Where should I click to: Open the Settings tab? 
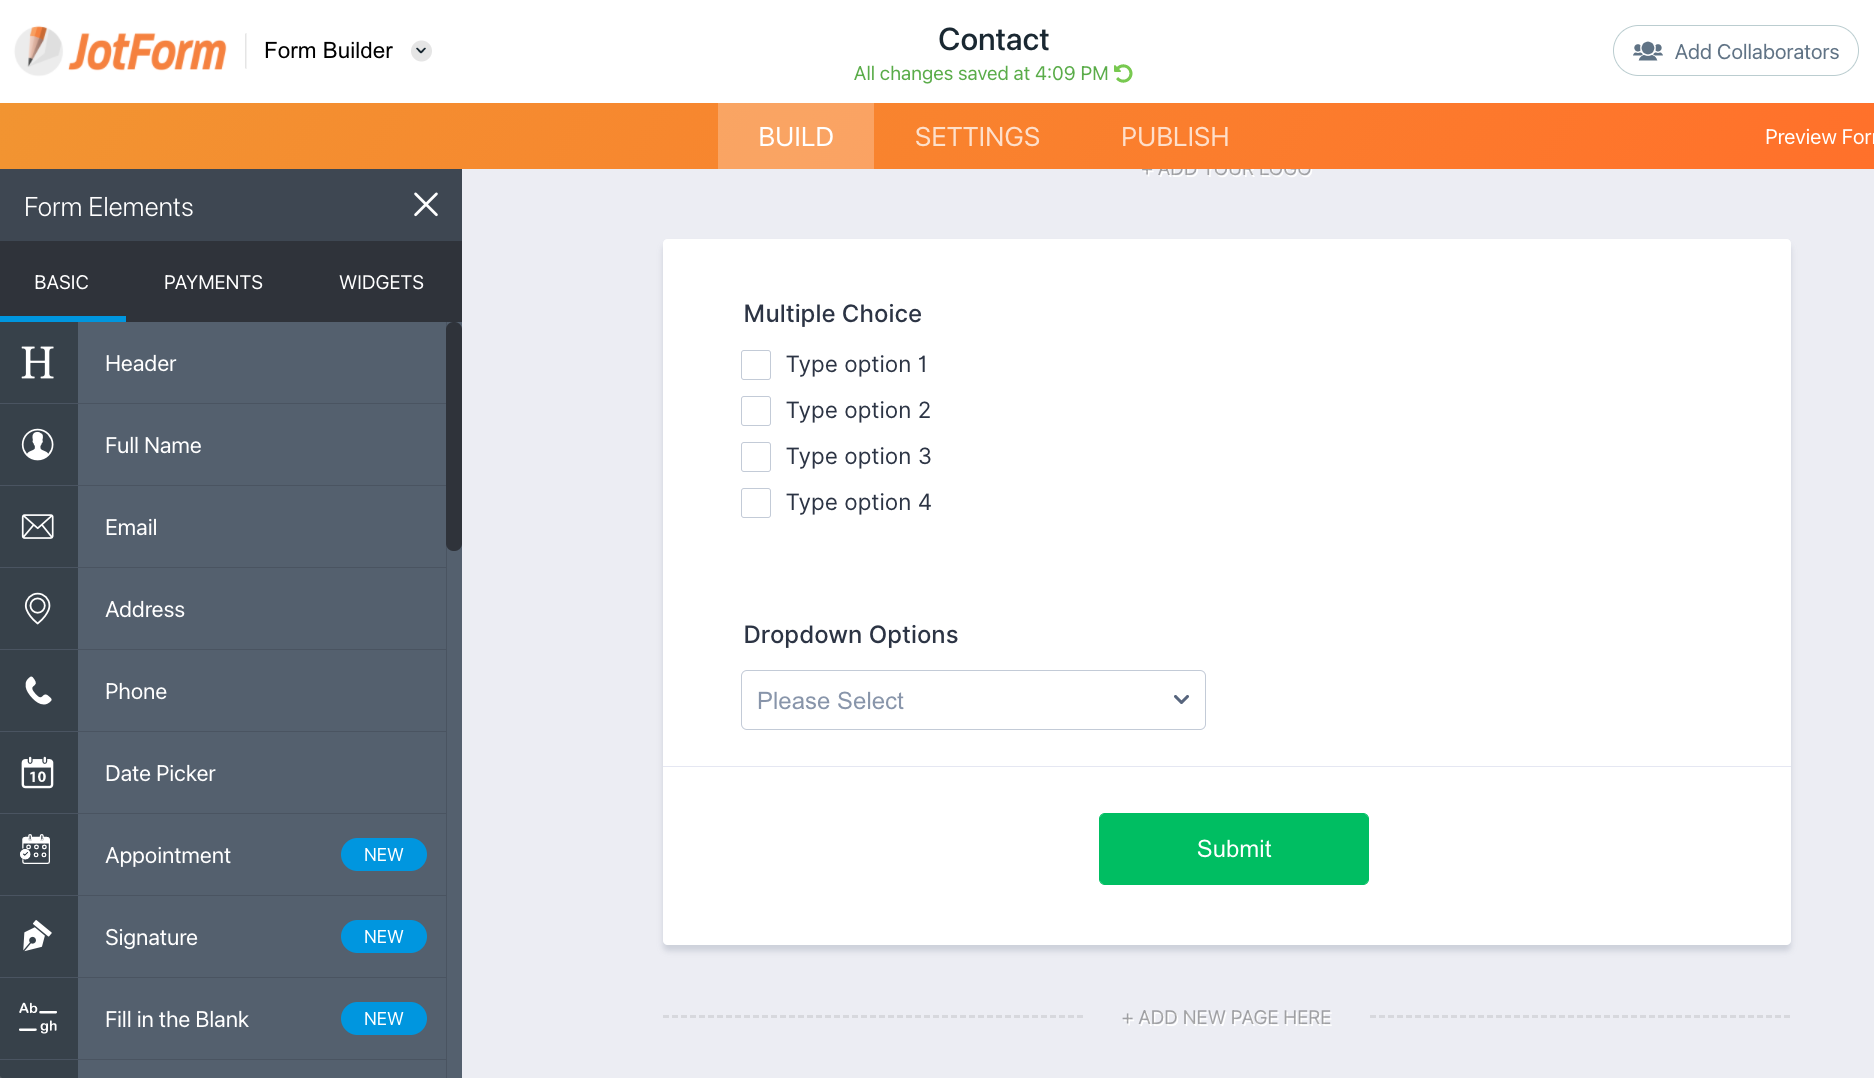(977, 137)
